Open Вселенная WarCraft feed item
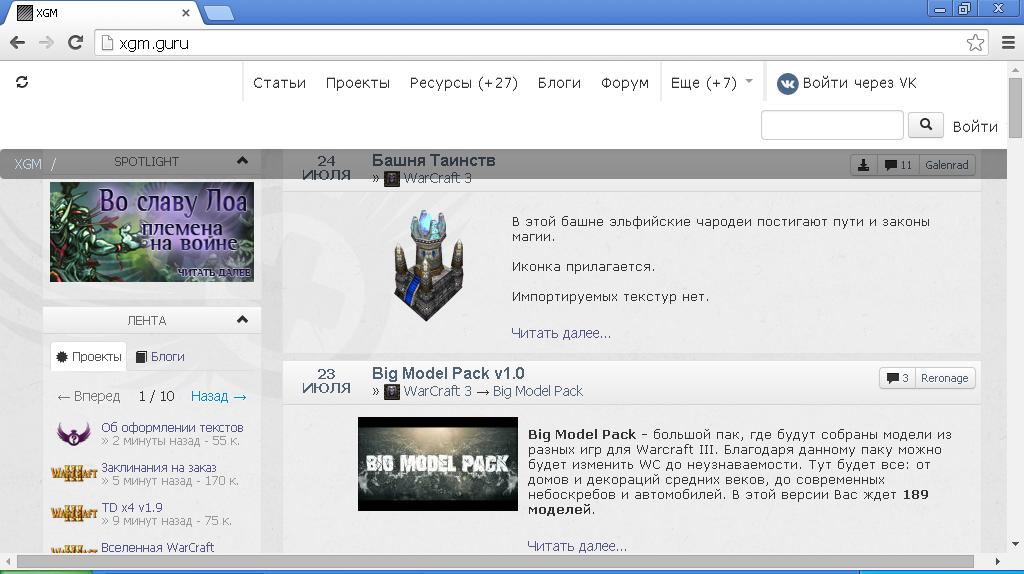This screenshot has width=1024, height=574. (157, 547)
